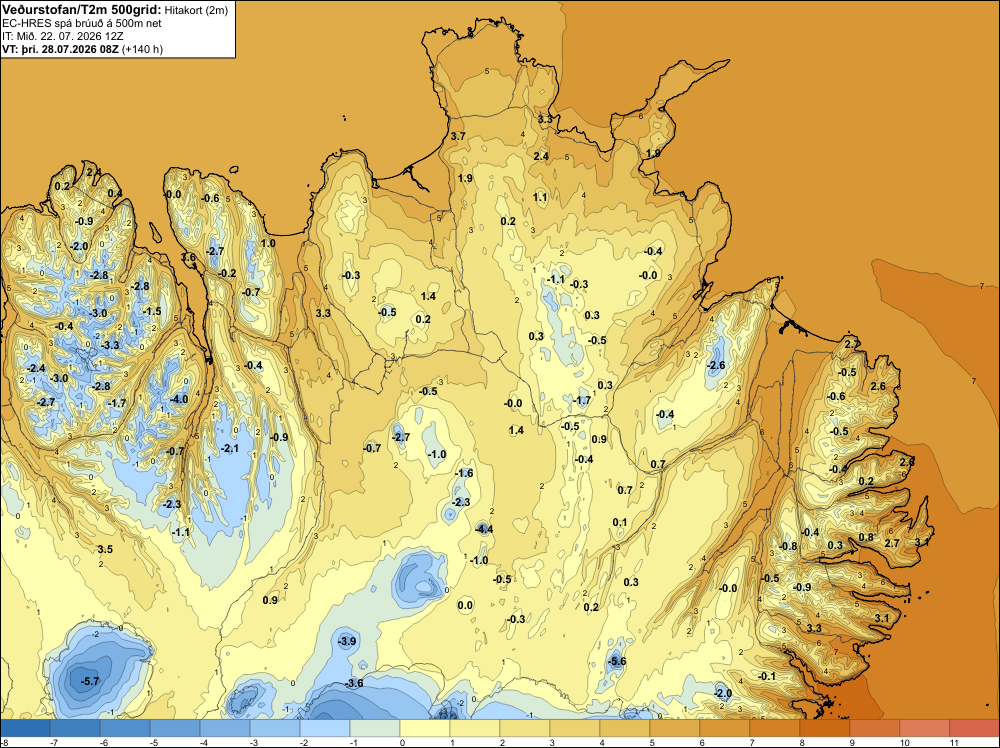Select the red swatch right of 11
Screen dimensions: 1000x748
pyautogui.click(x=974, y=728)
